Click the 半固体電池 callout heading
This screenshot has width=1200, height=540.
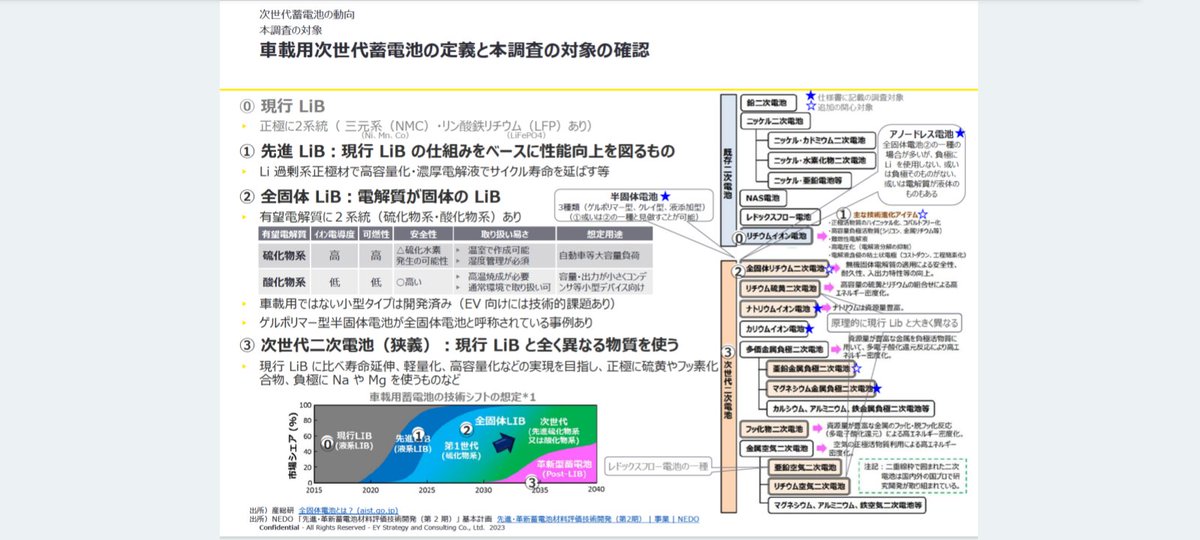pos(636,198)
